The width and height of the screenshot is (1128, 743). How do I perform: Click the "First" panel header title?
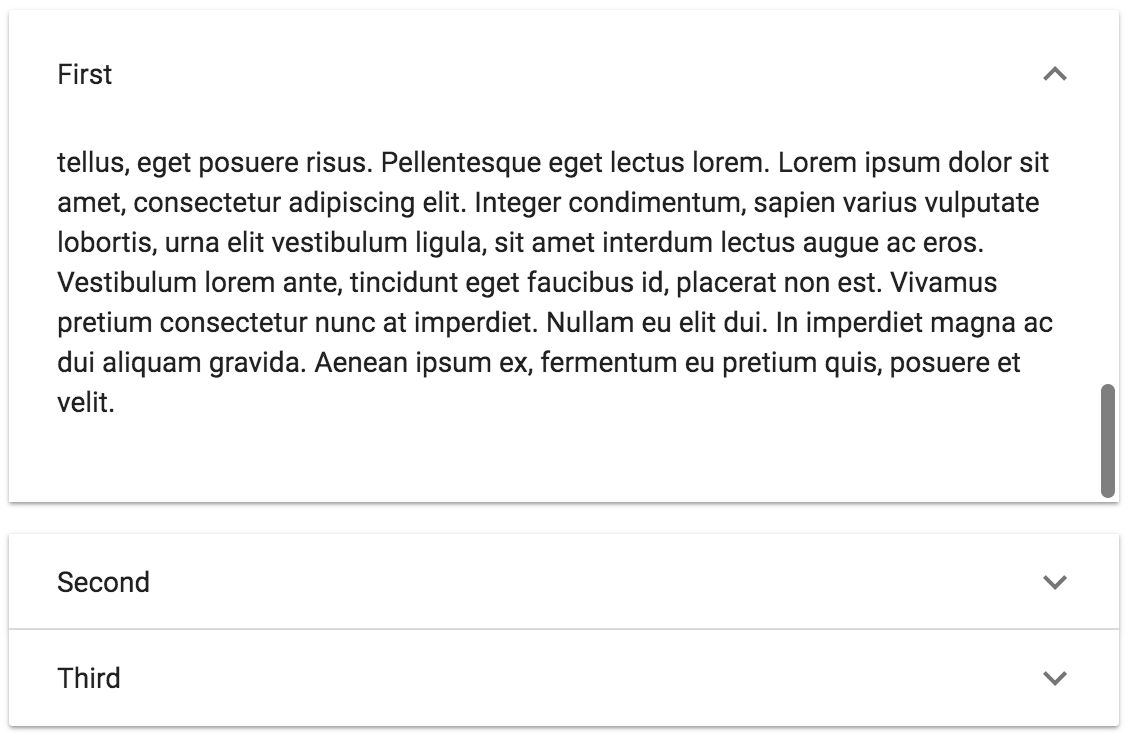[85, 74]
